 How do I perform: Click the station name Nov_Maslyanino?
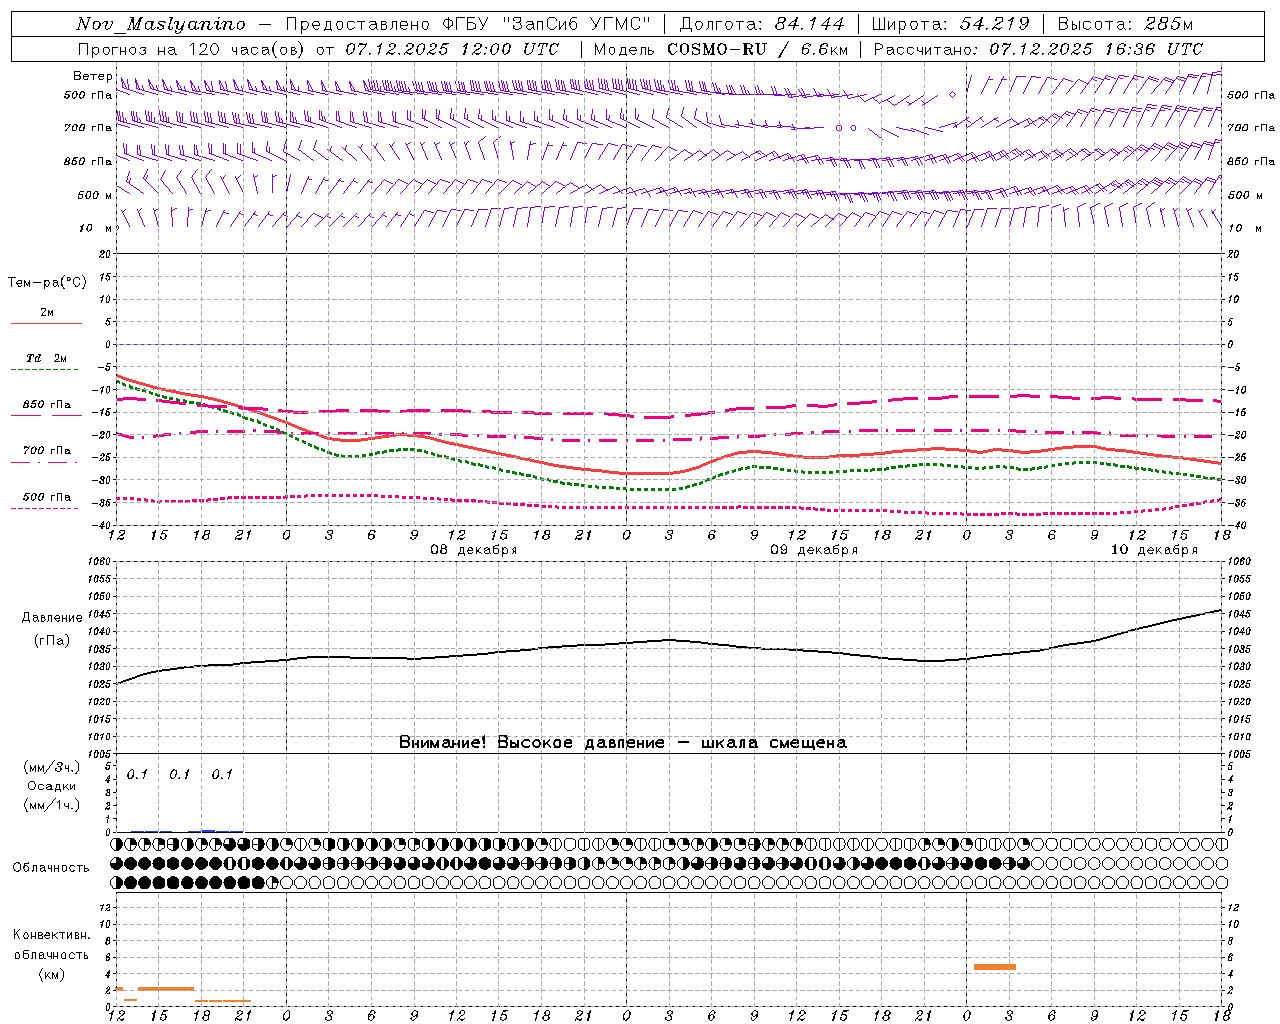tap(160, 24)
